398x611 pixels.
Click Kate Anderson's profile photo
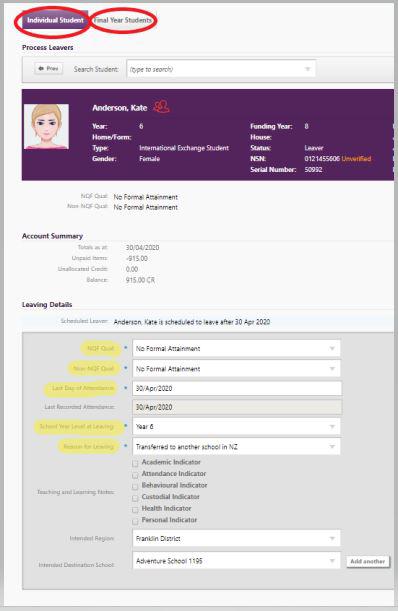[x=46, y=127]
